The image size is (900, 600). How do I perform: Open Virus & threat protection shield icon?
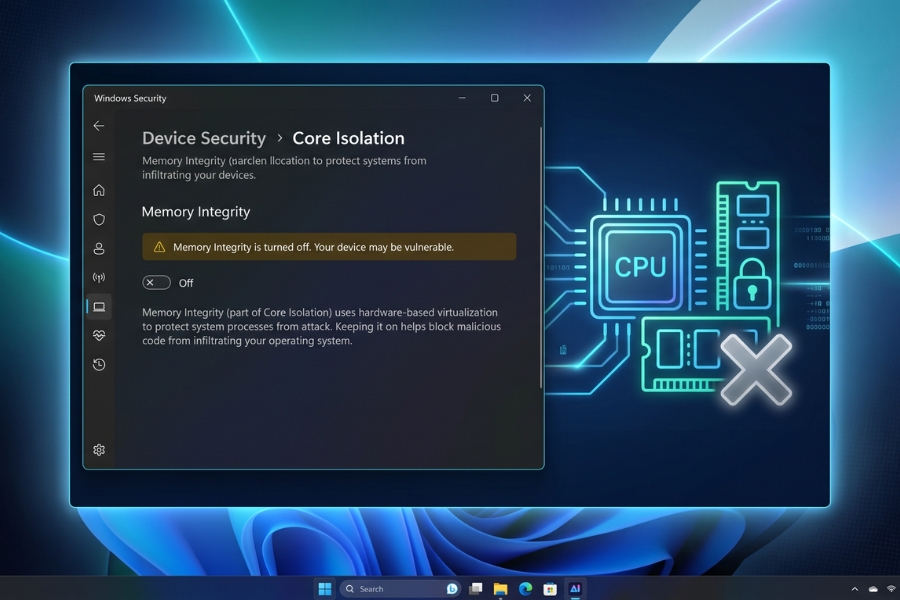99,219
